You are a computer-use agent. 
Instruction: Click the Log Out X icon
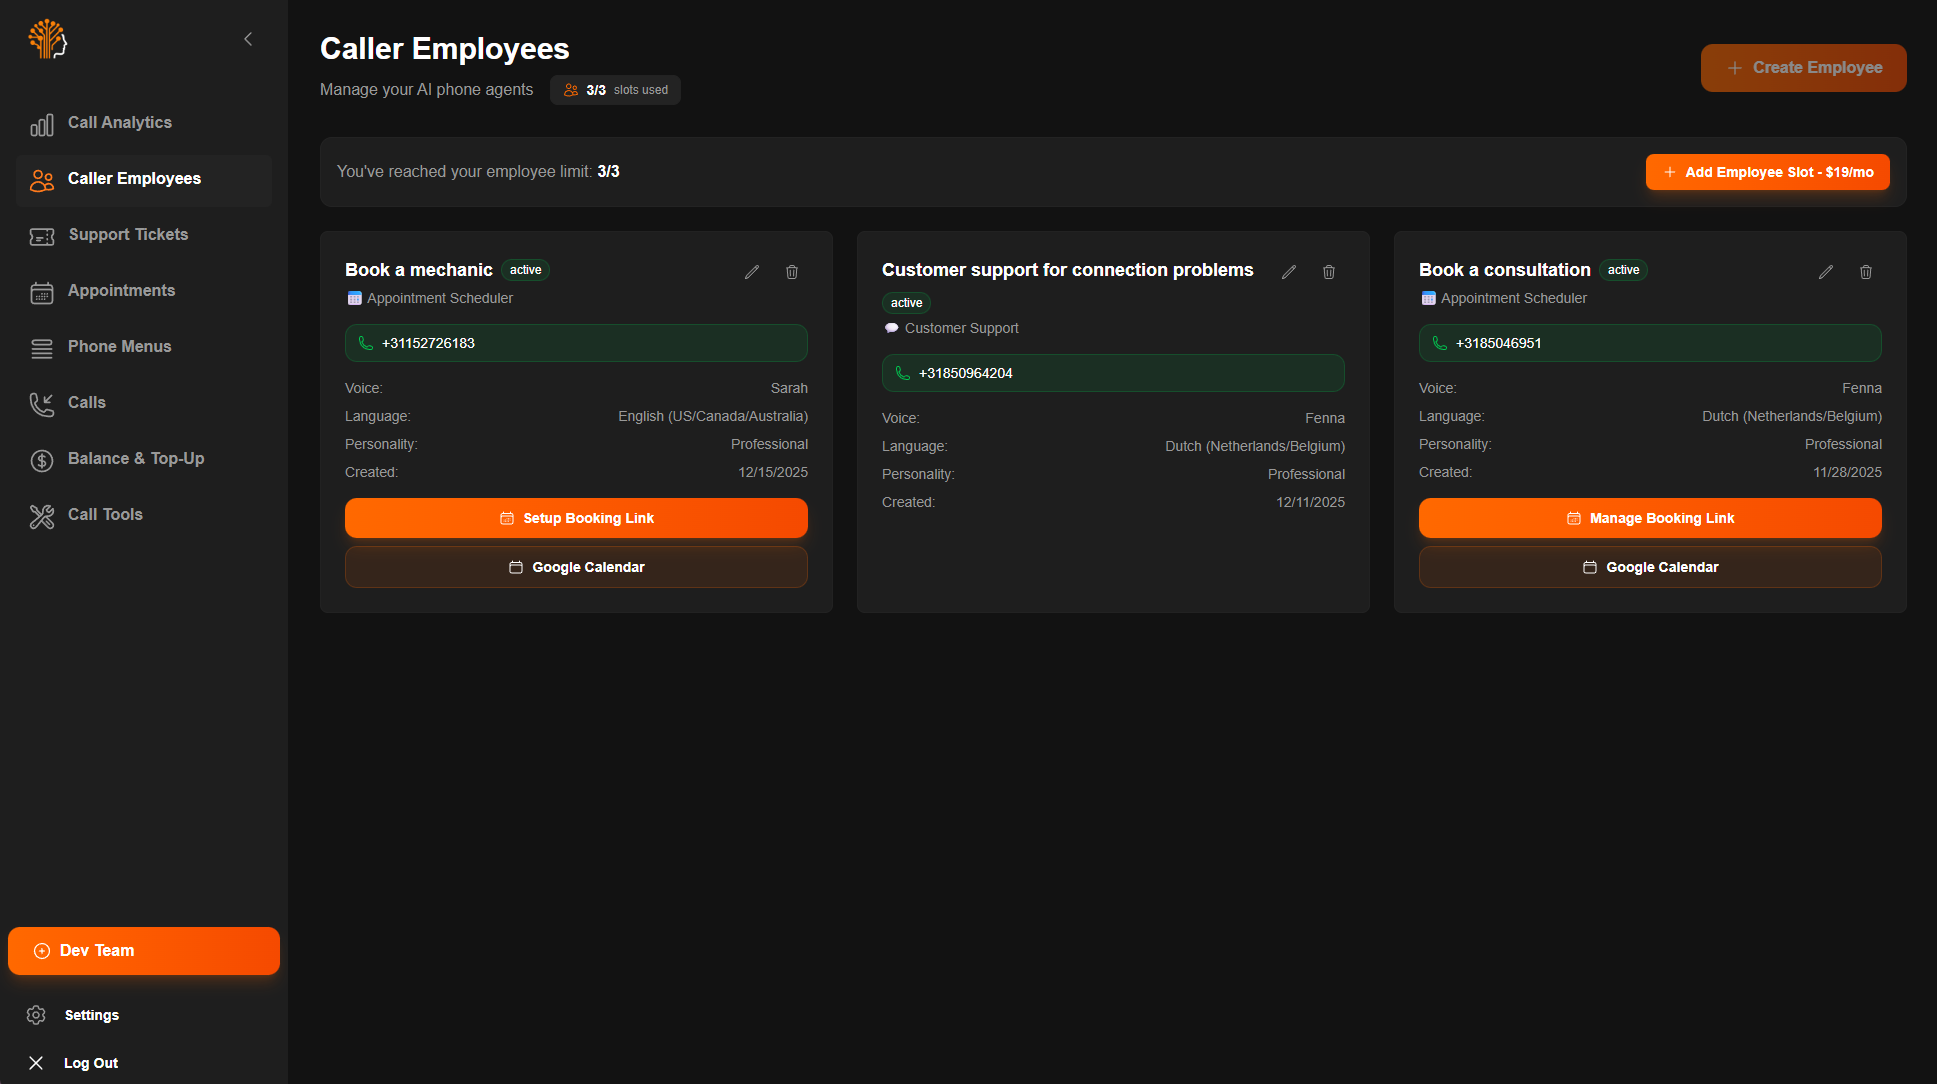tap(36, 1063)
